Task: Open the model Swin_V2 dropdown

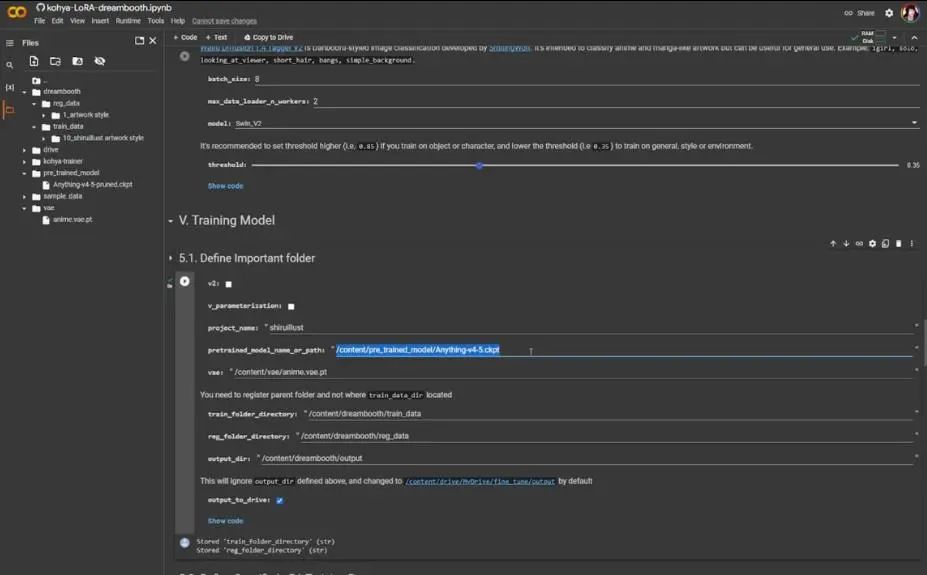Action: pos(914,123)
